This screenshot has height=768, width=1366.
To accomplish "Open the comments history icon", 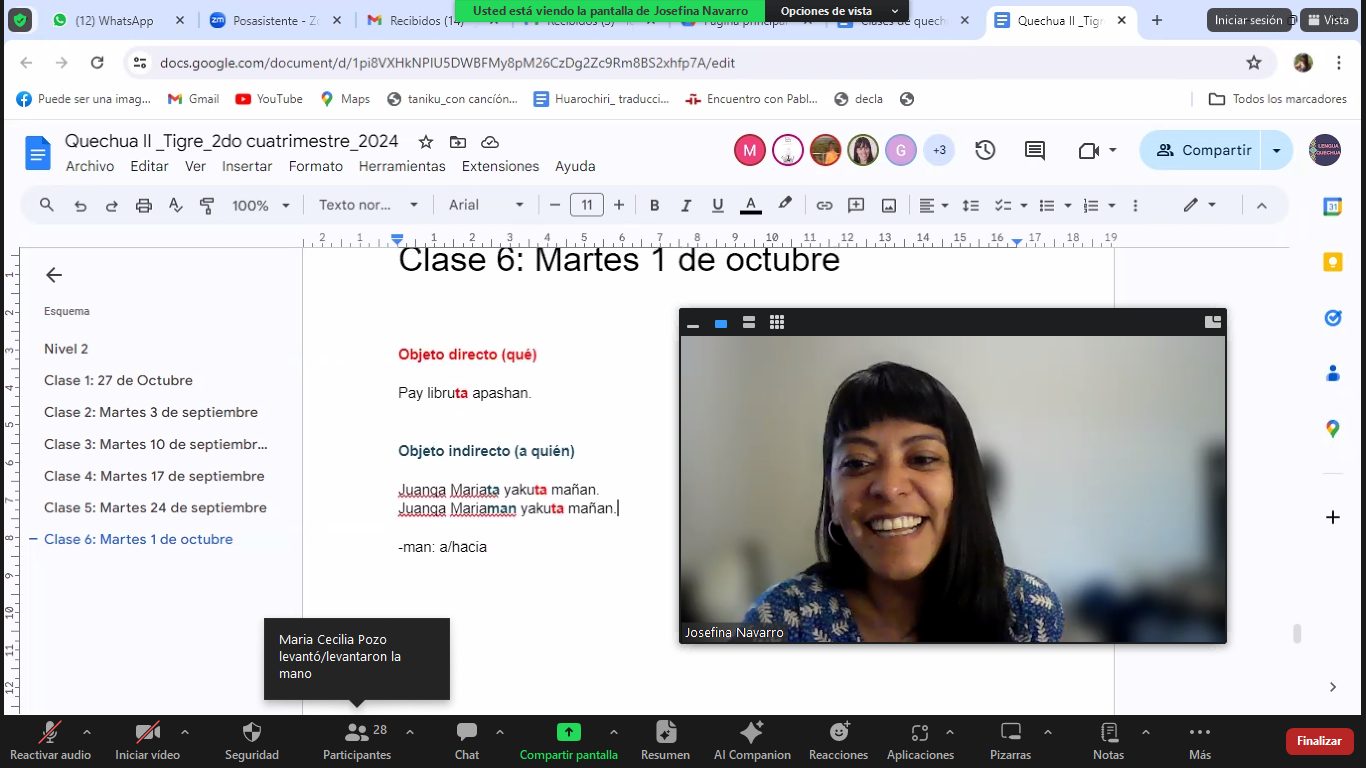I will [x=1035, y=150].
